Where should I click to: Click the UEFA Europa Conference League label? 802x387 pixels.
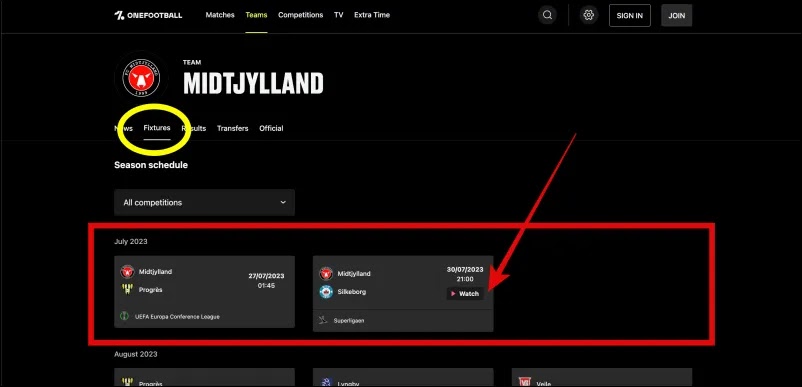[177, 317]
